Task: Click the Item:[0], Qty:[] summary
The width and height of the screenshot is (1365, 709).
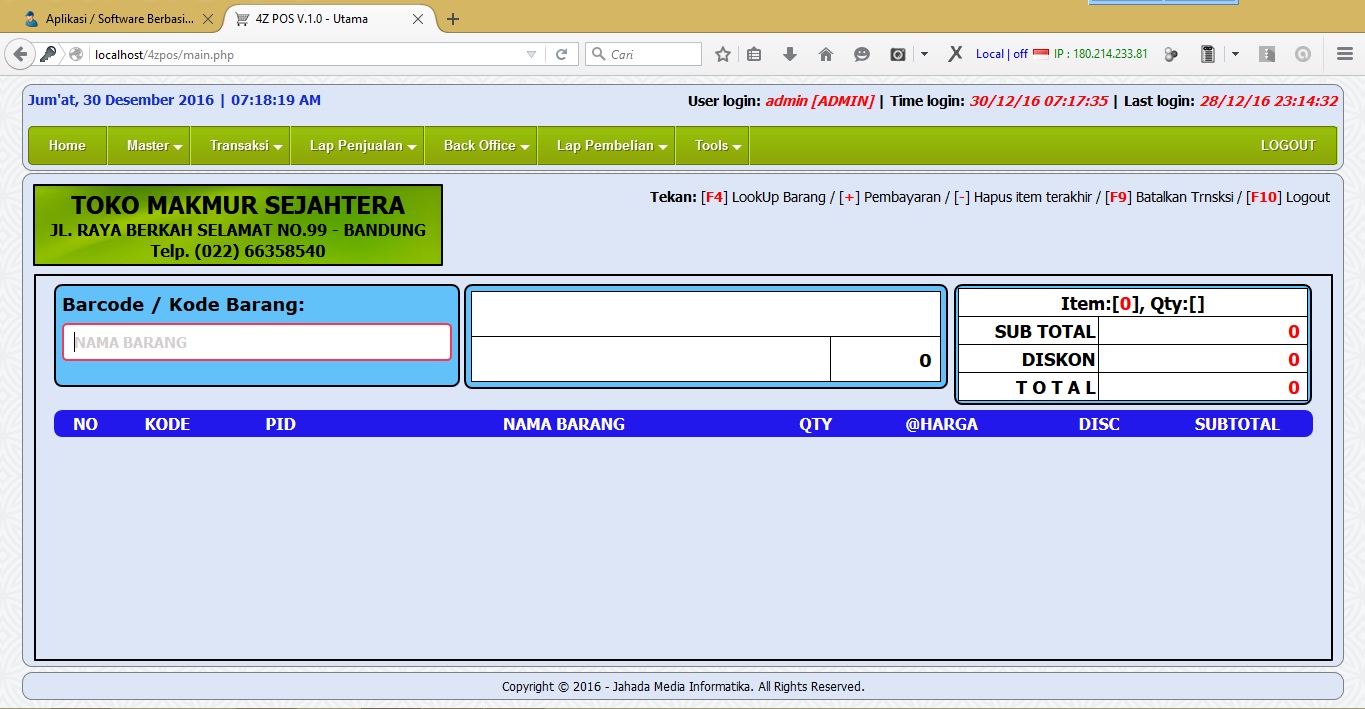Action: click(x=1133, y=304)
